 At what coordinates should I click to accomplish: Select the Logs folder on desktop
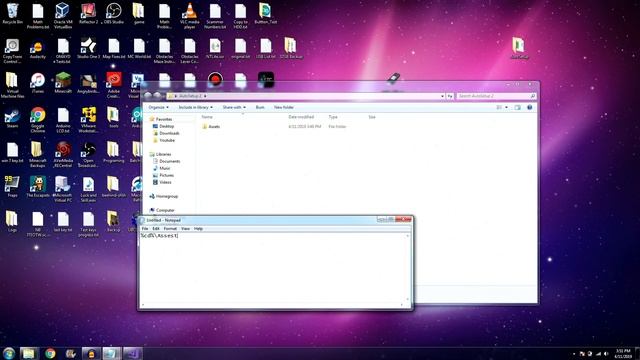point(12,222)
